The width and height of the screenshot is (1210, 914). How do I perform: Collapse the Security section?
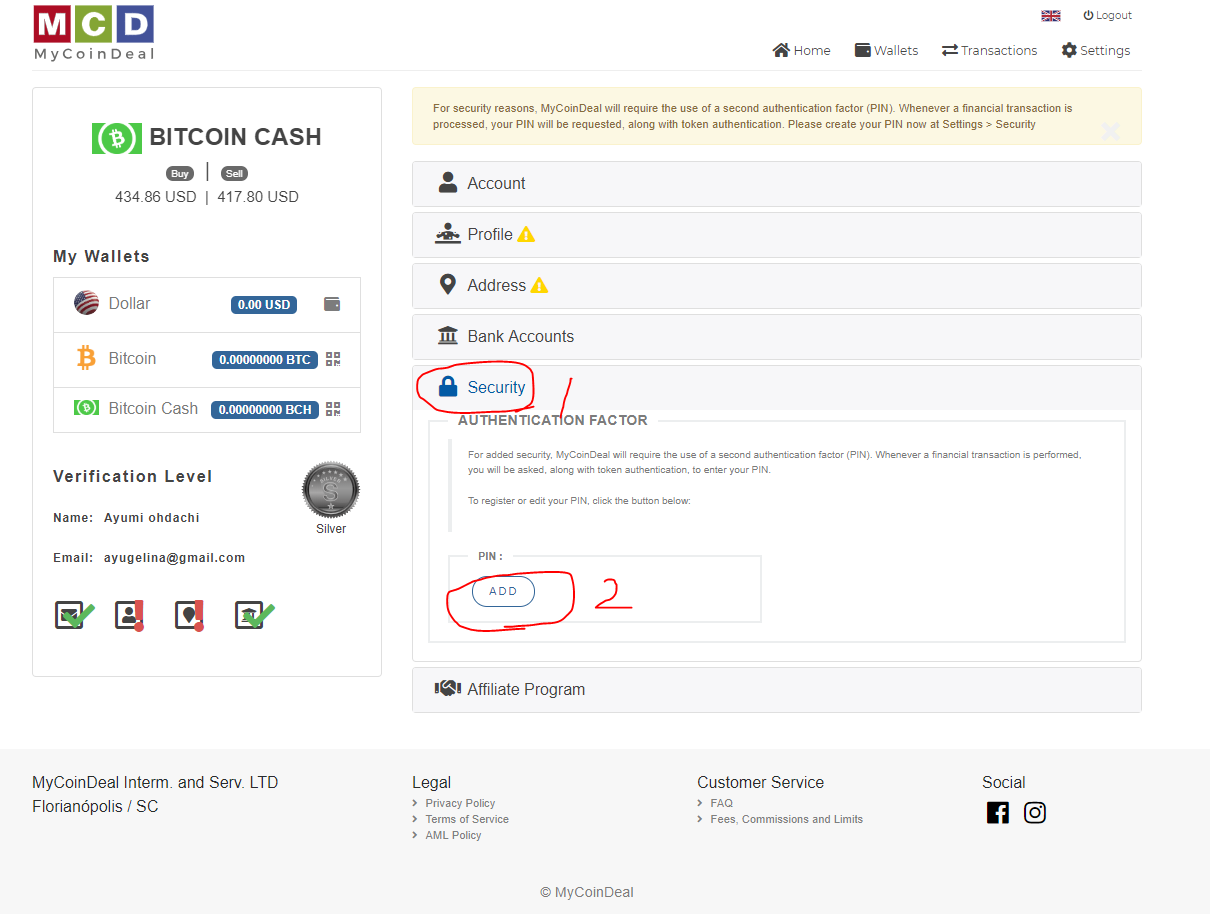pyautogui.click(x=776, y=387)
